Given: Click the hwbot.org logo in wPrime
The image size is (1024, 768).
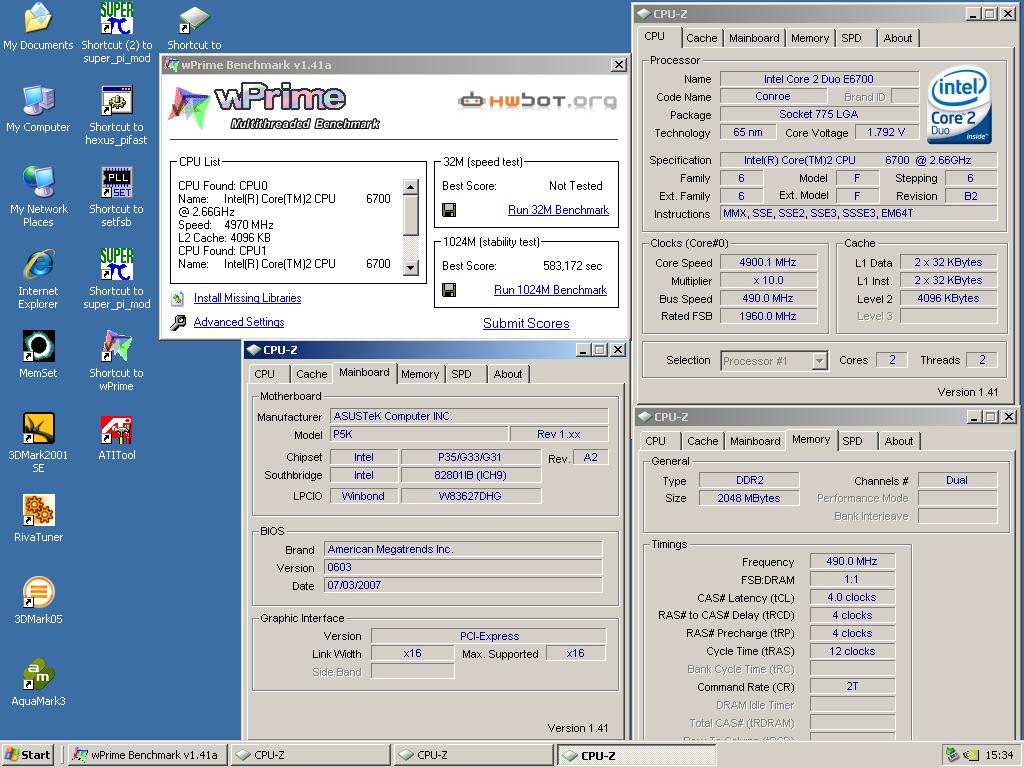Looking at the screenshot, I should 537,101.
